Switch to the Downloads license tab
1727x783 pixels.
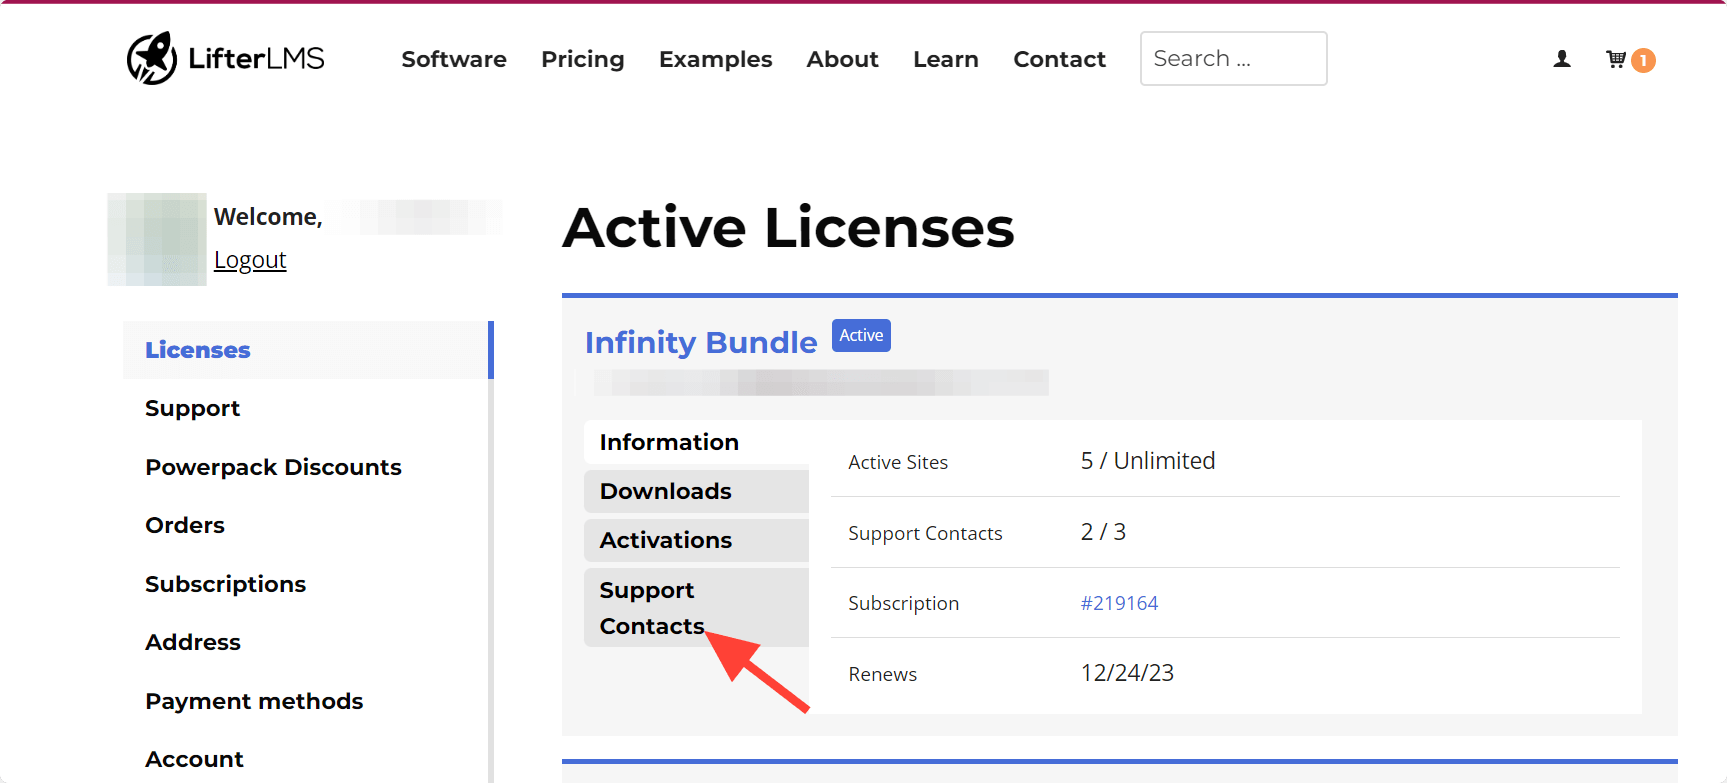696,491
